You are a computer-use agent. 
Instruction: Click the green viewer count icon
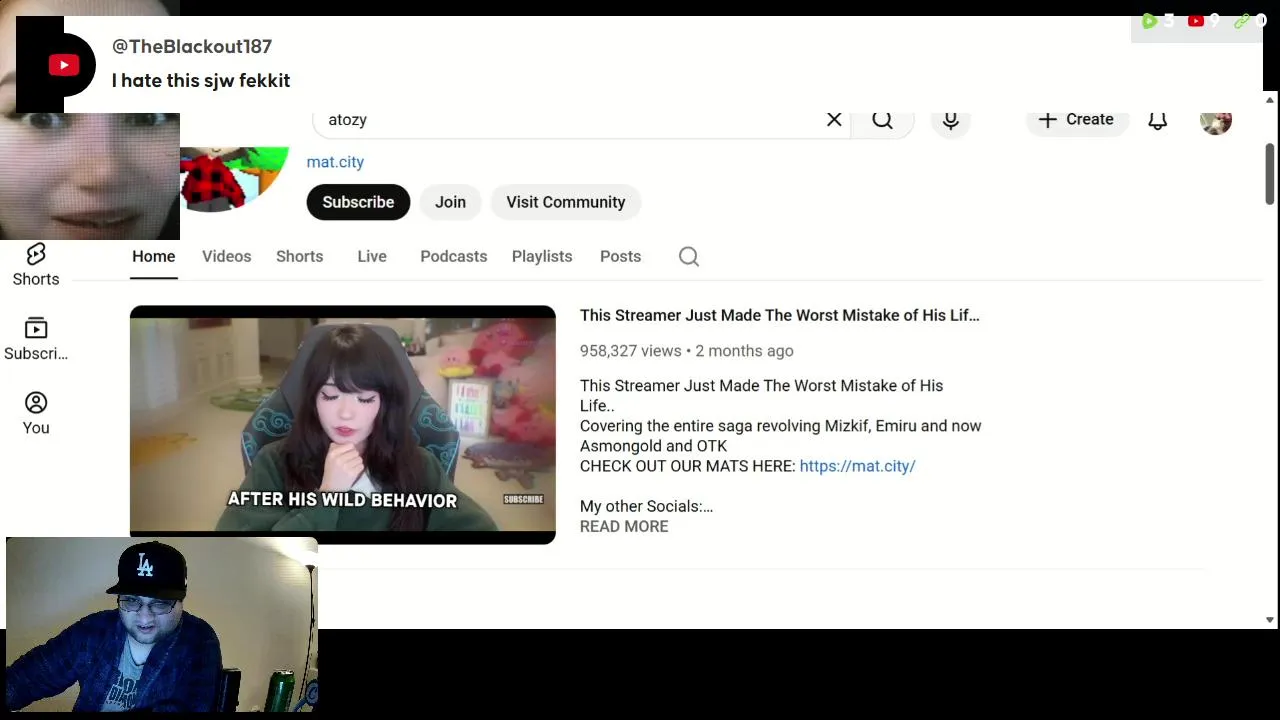click(1149, 21)
